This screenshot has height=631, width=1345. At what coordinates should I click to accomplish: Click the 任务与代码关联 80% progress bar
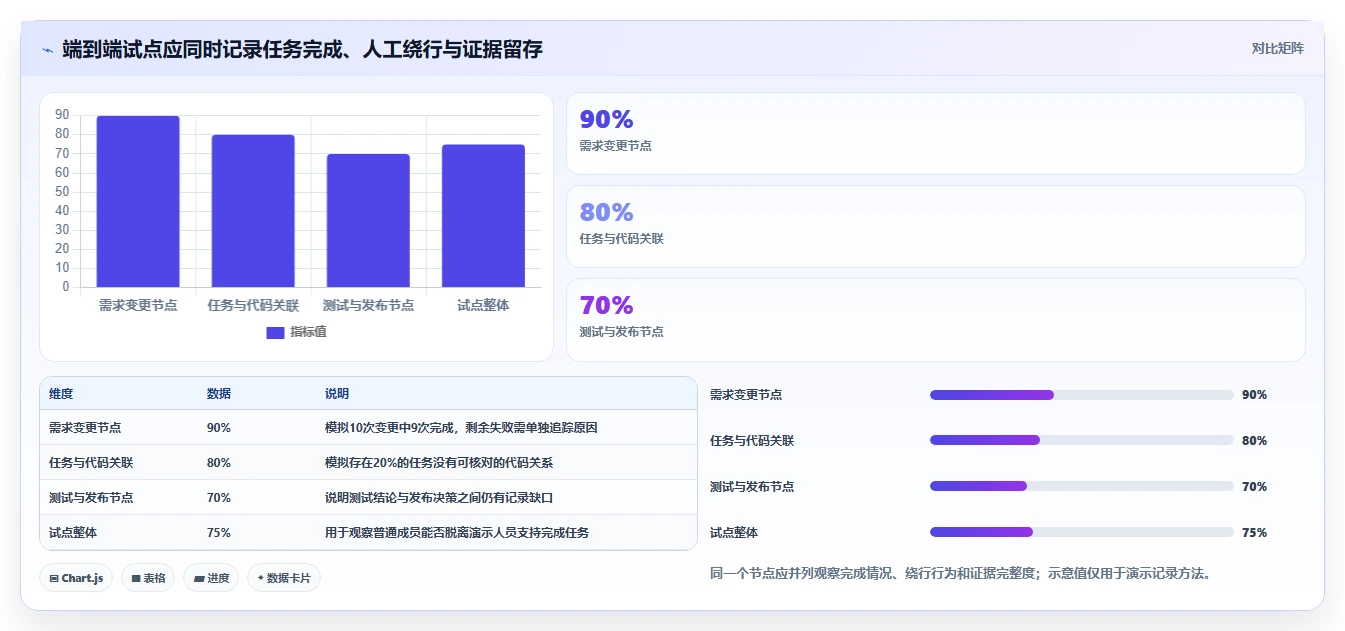[1081, 440]
